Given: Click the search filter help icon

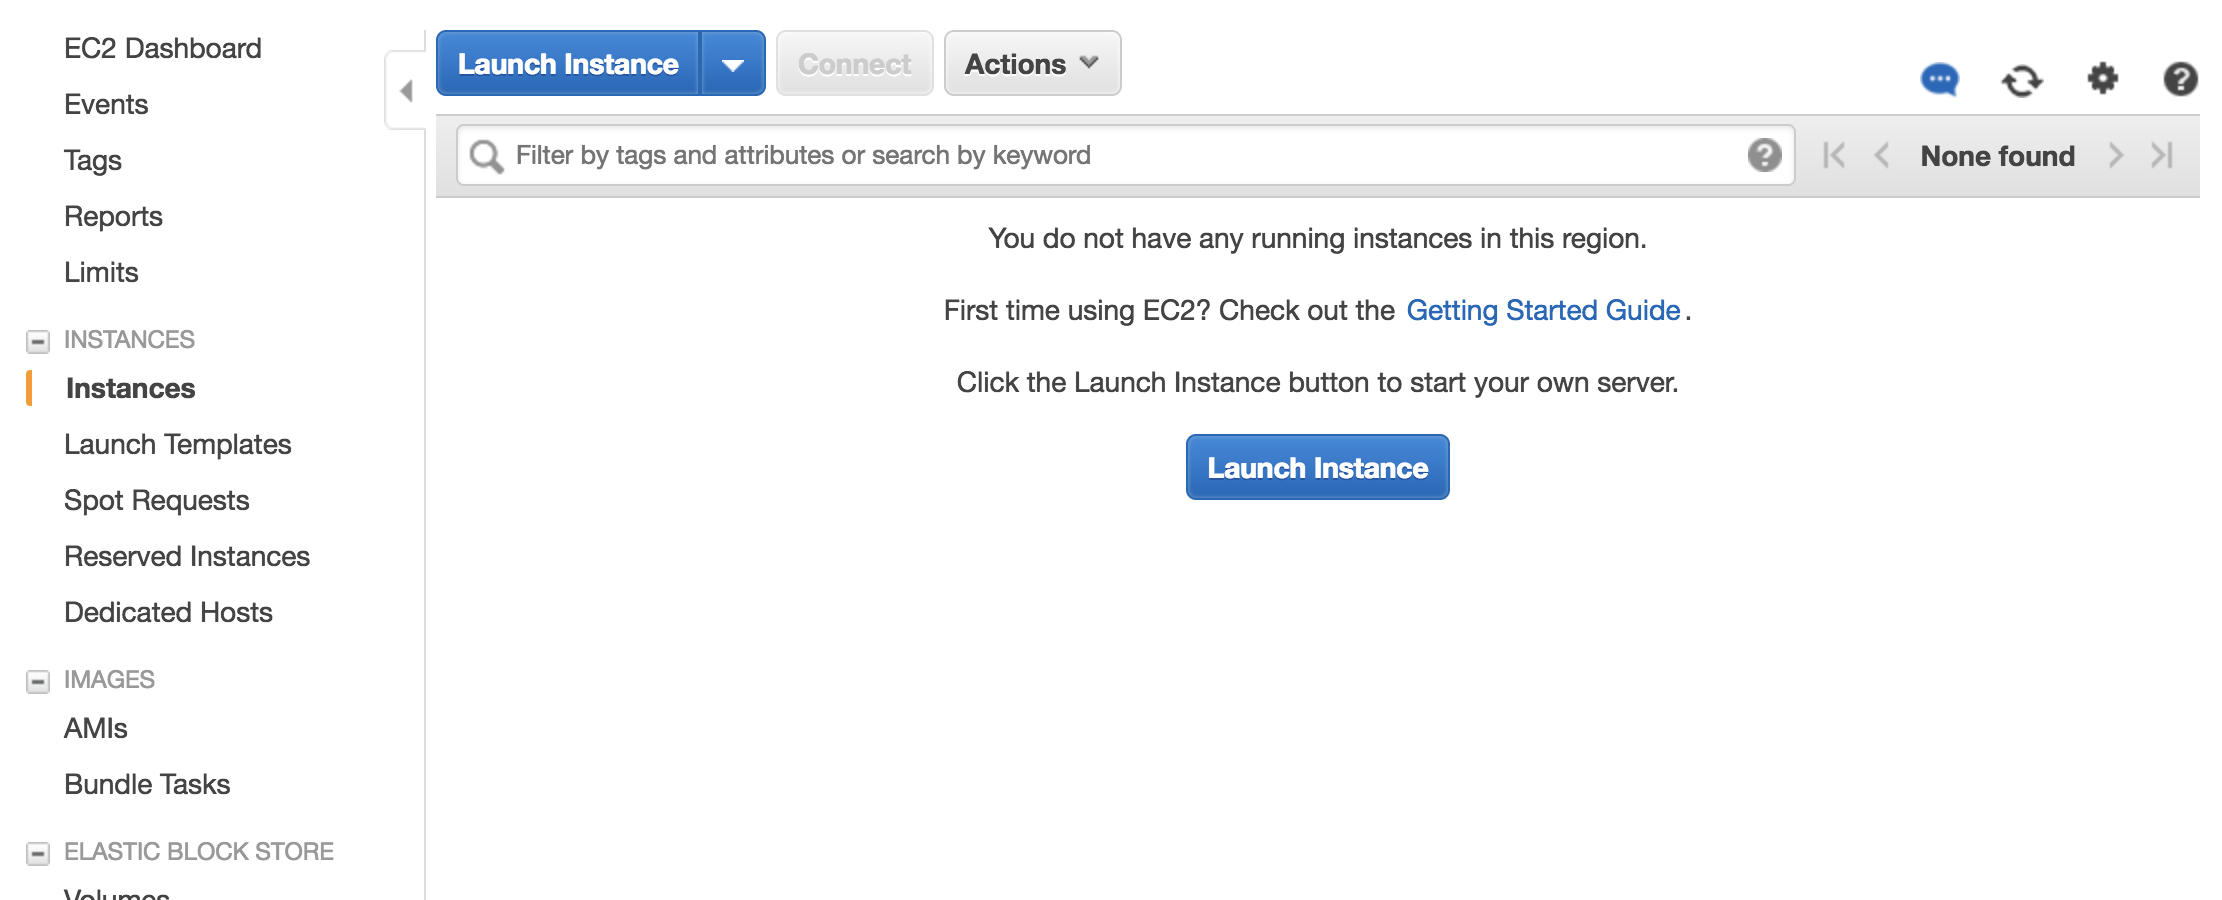Looking at the screenshot, I should coord(1764,155).
